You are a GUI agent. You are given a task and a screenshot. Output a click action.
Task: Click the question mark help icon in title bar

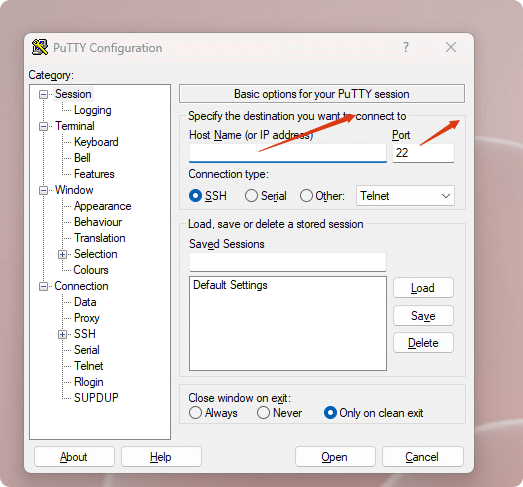[406, 47]
